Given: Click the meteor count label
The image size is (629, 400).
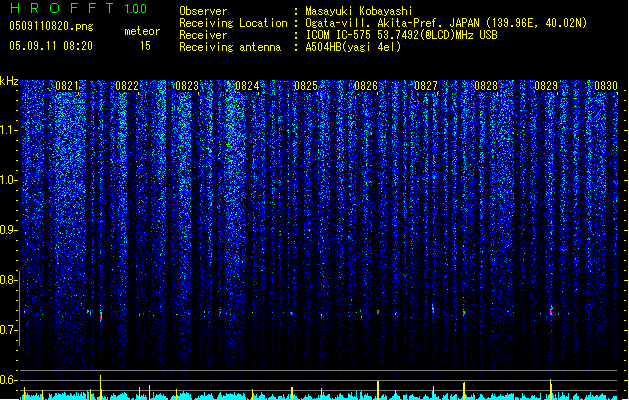Looking at the screenshot, I should click(x=142, y=31).
